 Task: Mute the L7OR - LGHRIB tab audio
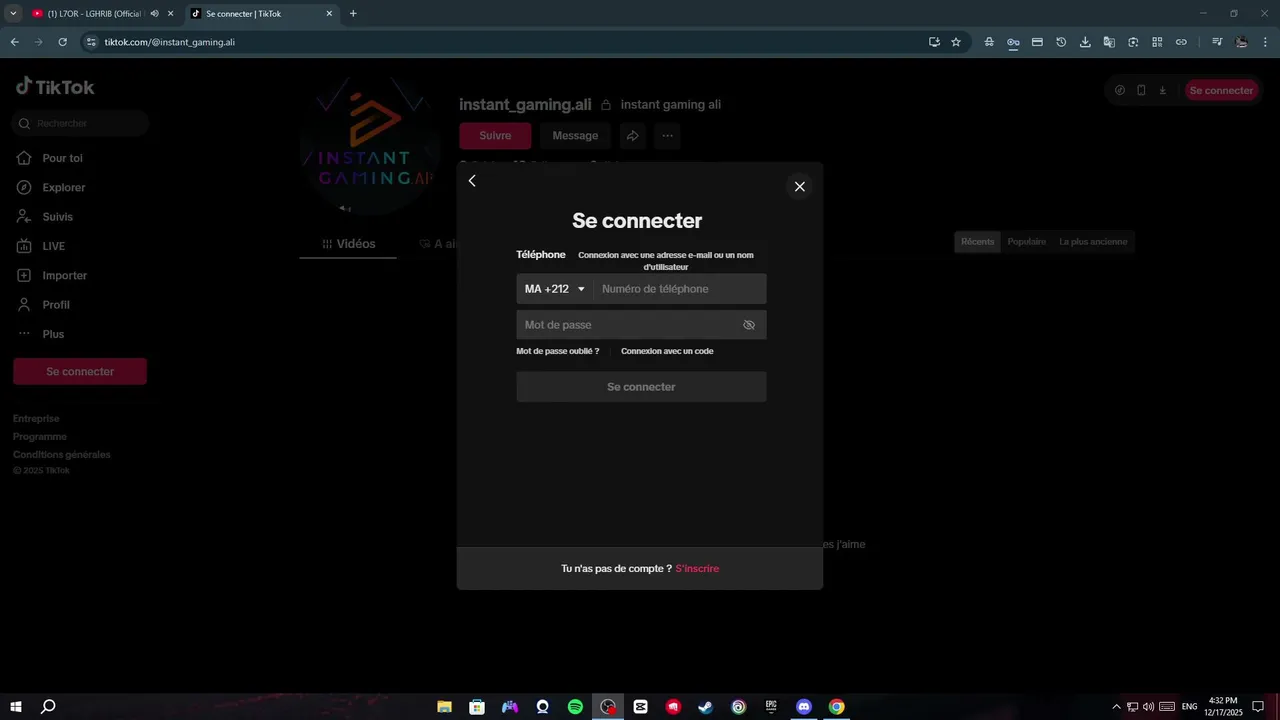pos(154,14)
